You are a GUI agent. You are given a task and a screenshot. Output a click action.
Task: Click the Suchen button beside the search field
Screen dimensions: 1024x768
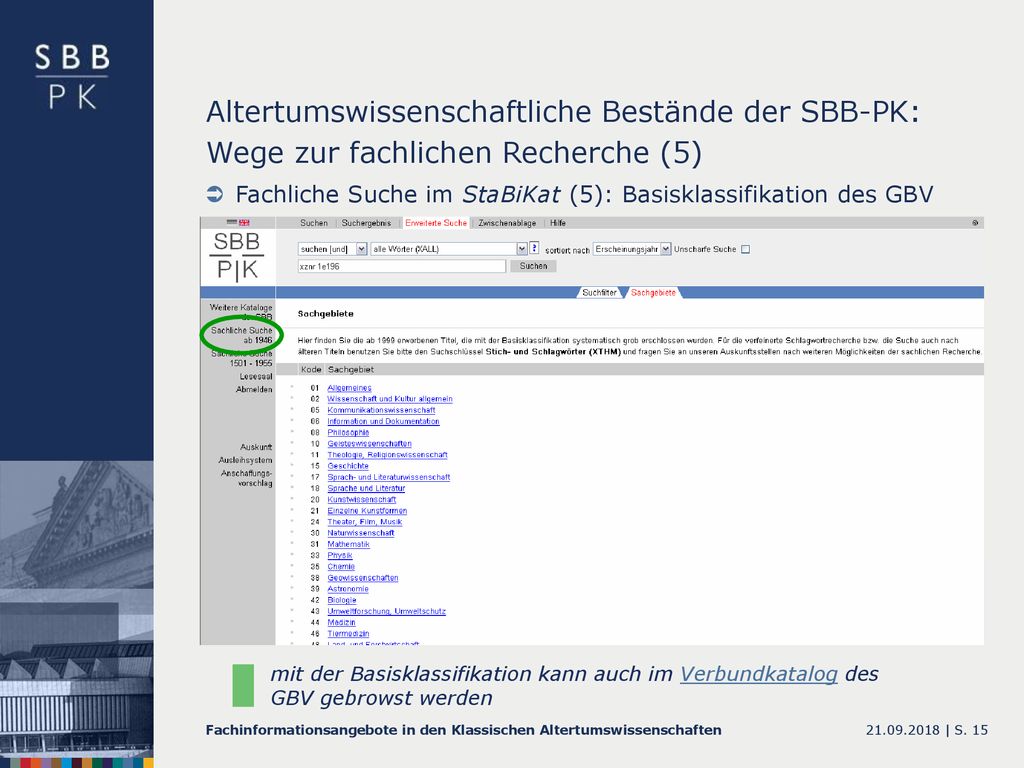click(534, 266)
